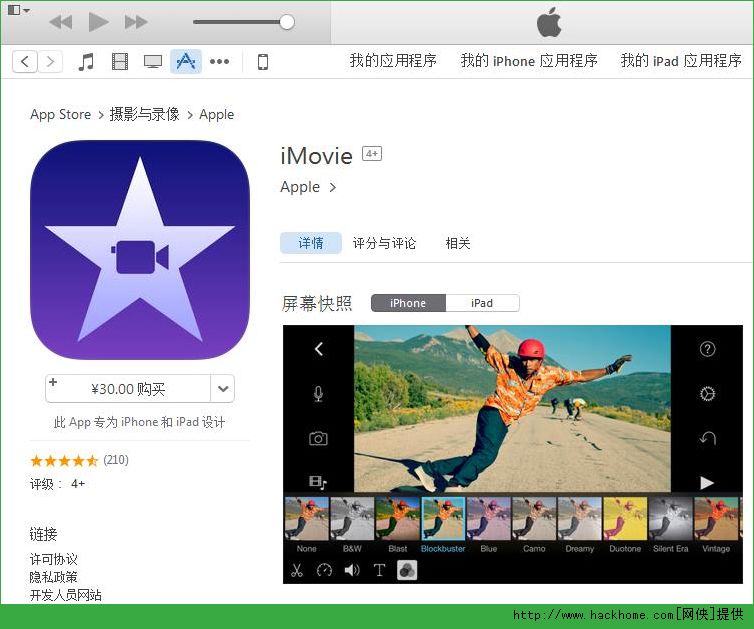Buy iMovie for ¥30.00
Image resolution: width=754 pixels, height=629 pixels.
click(x=128, y=389)
